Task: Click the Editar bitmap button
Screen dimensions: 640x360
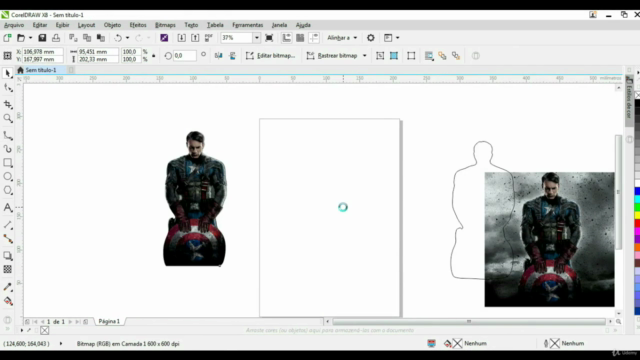Action: 270,56
